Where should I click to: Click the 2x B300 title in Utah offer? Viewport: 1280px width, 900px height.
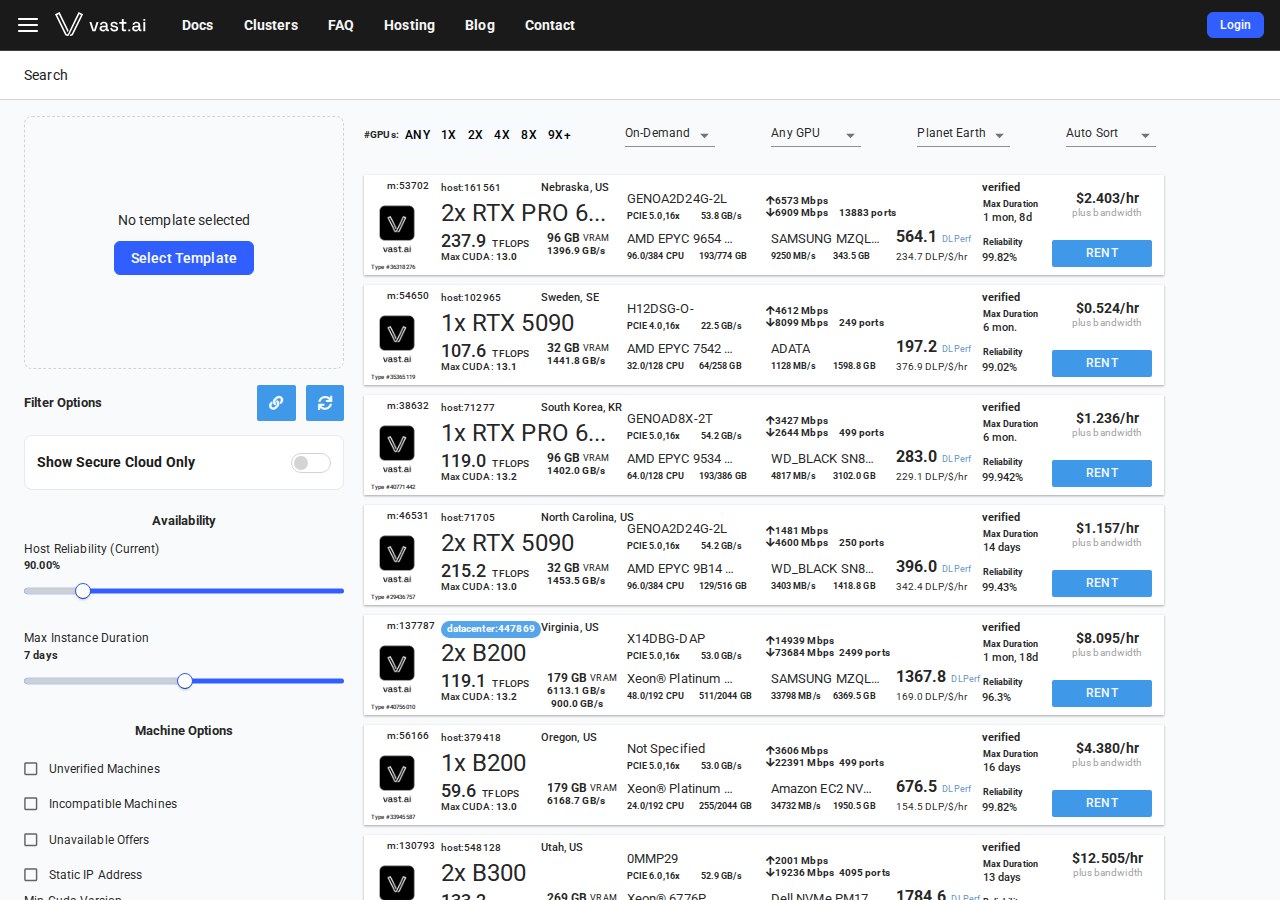[x=484, y=873]
